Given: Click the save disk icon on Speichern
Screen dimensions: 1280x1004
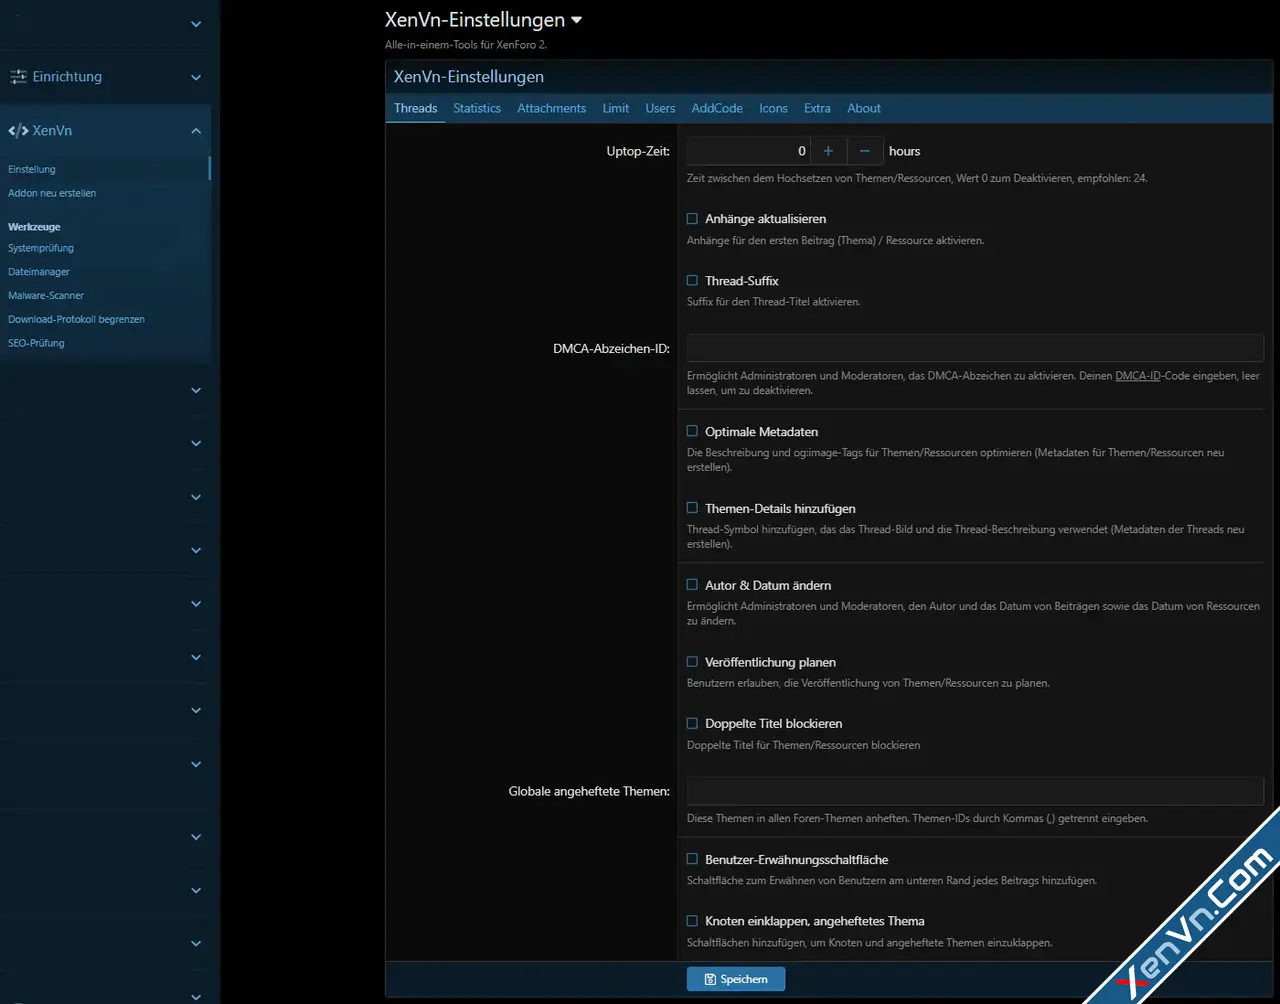Looking at the screenshot, I should point(710,979).
